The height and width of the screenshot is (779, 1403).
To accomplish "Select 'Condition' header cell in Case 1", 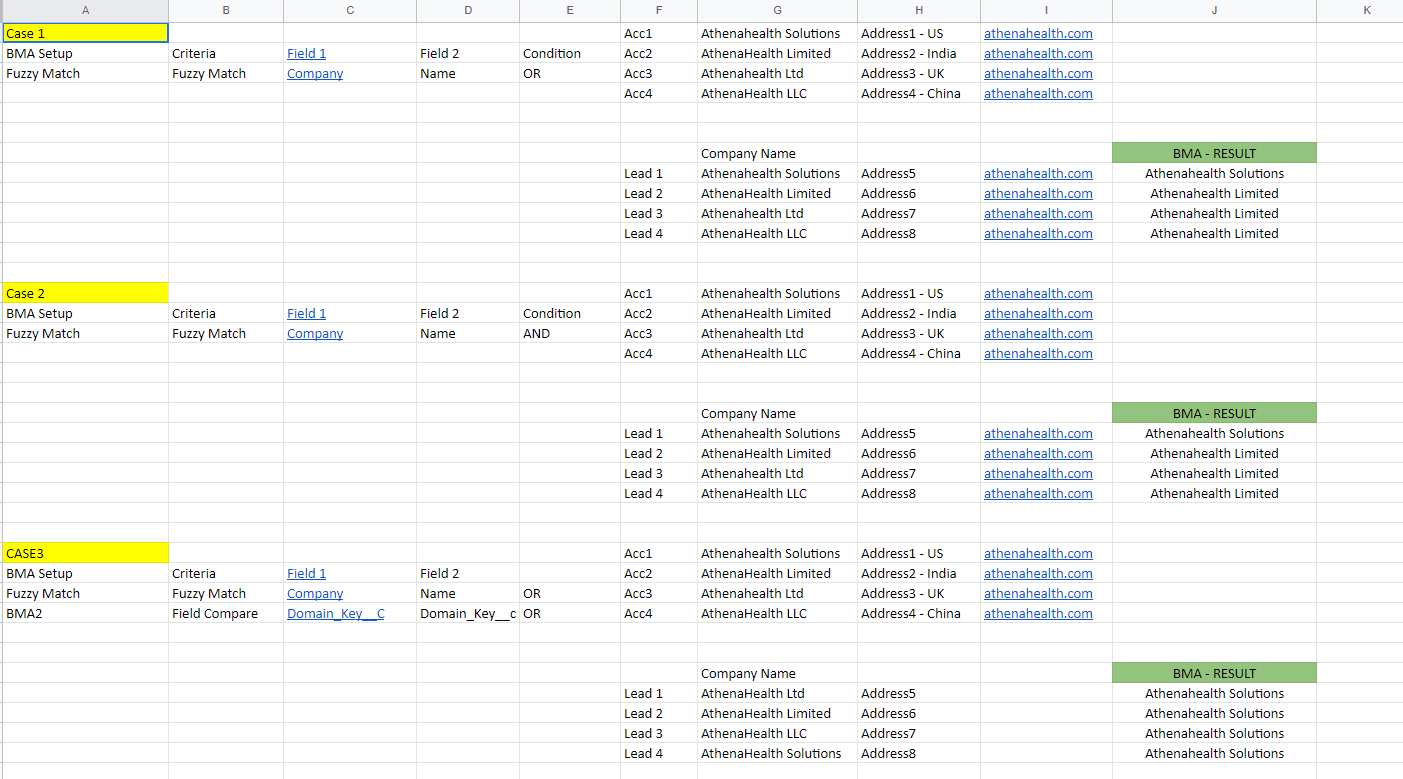I will pos(570,53).
